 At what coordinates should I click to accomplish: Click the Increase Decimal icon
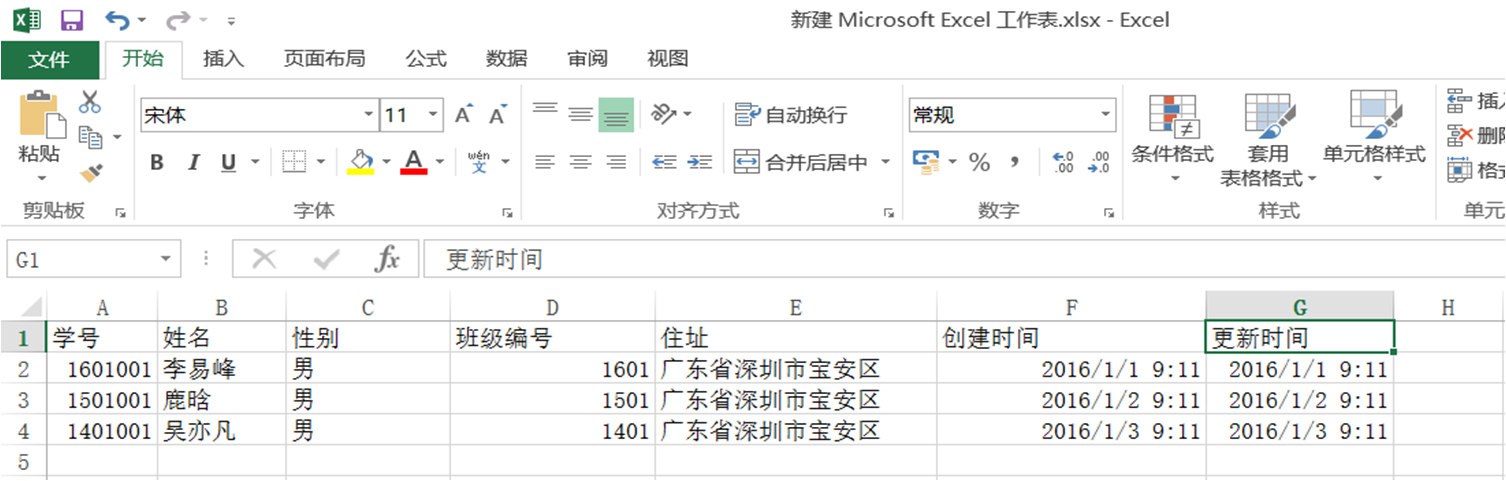click(x=1063, y=162)
